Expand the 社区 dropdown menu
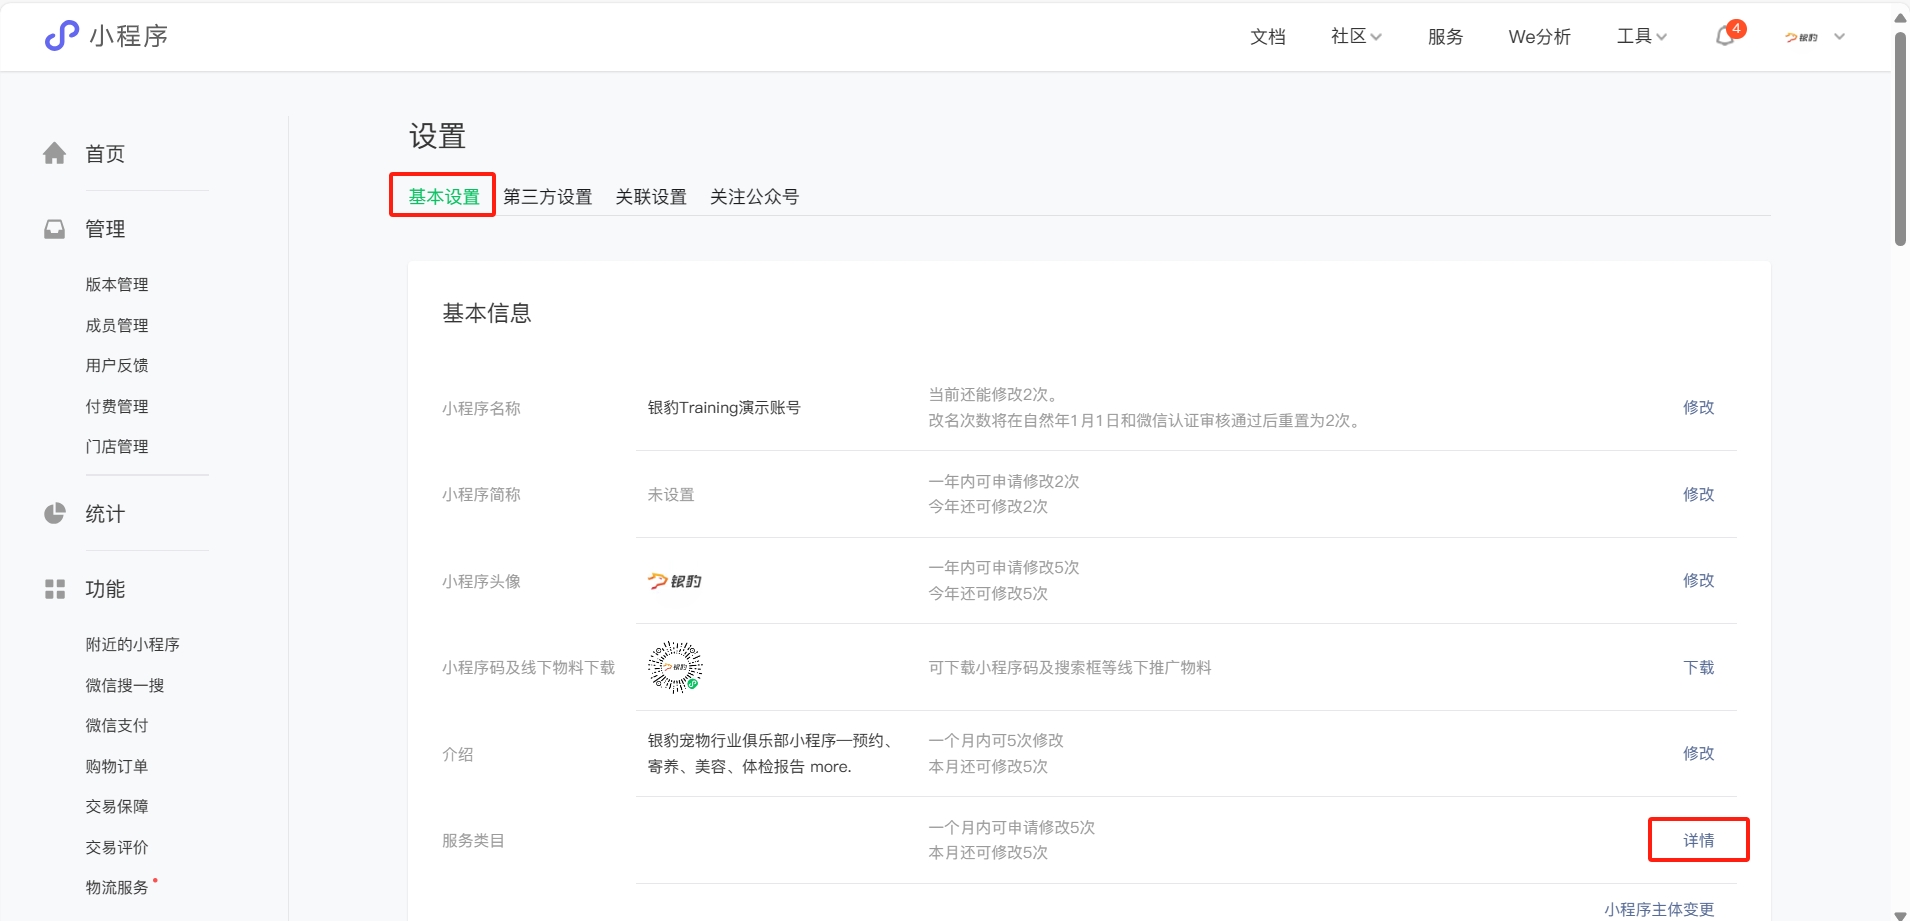The height and width of the screenshot is (921, 1910). point(1355,36)
